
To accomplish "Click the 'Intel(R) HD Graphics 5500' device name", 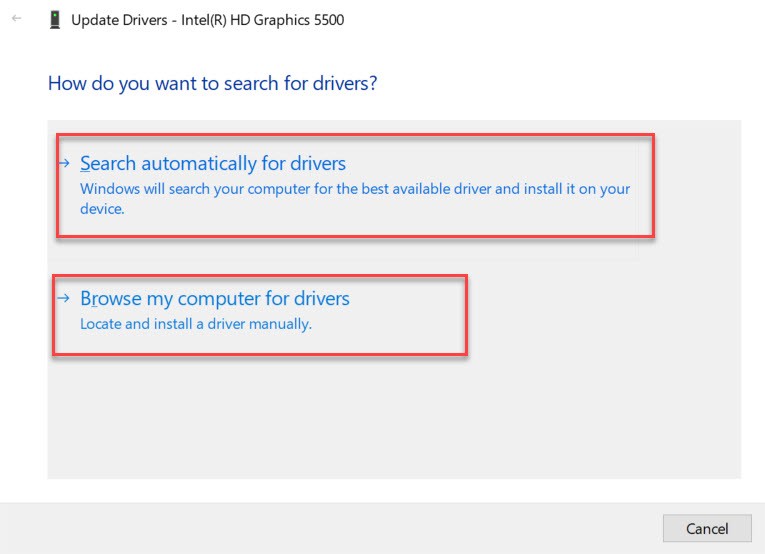I will tap(262, 20).
